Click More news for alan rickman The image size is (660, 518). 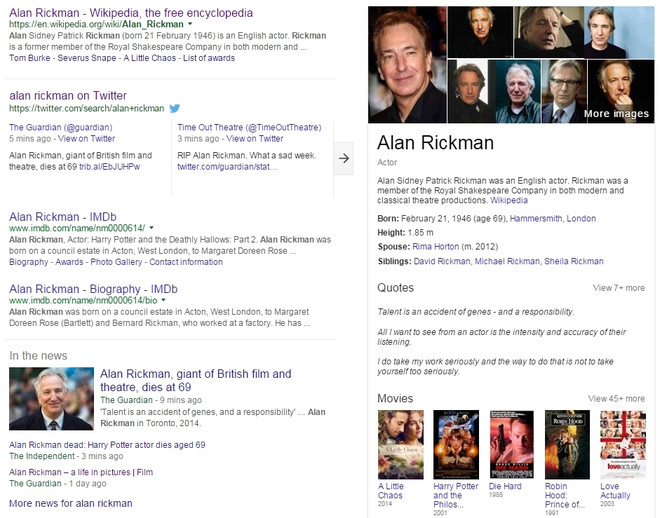coord(71,503)
